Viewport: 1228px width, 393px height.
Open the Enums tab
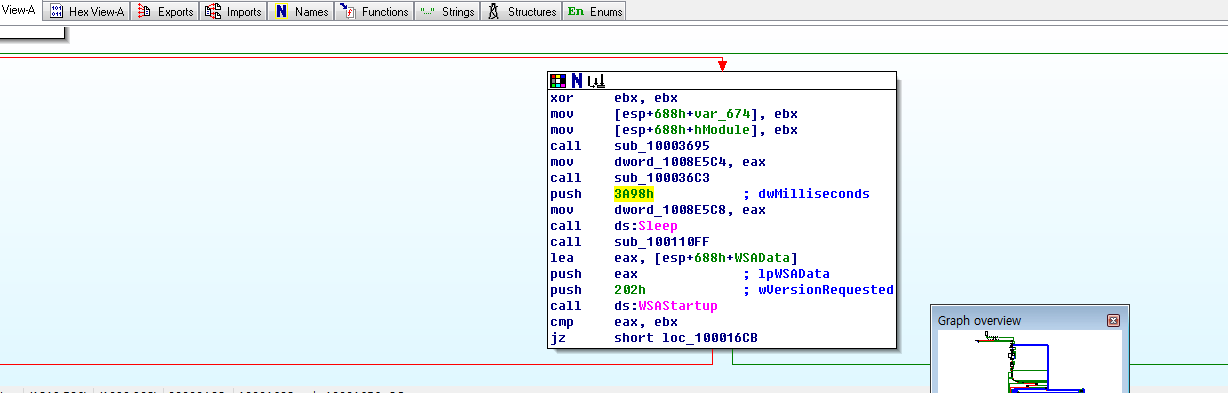(595, 12)
